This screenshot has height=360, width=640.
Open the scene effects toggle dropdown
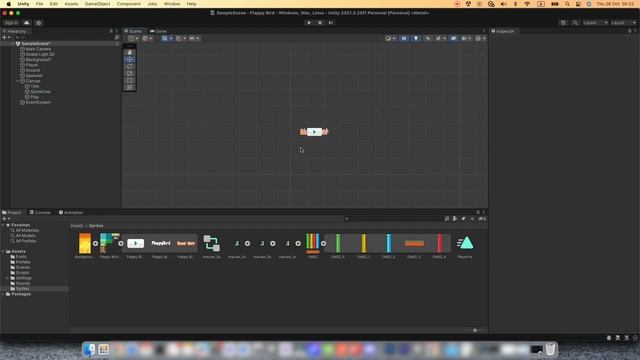(440, 38)
